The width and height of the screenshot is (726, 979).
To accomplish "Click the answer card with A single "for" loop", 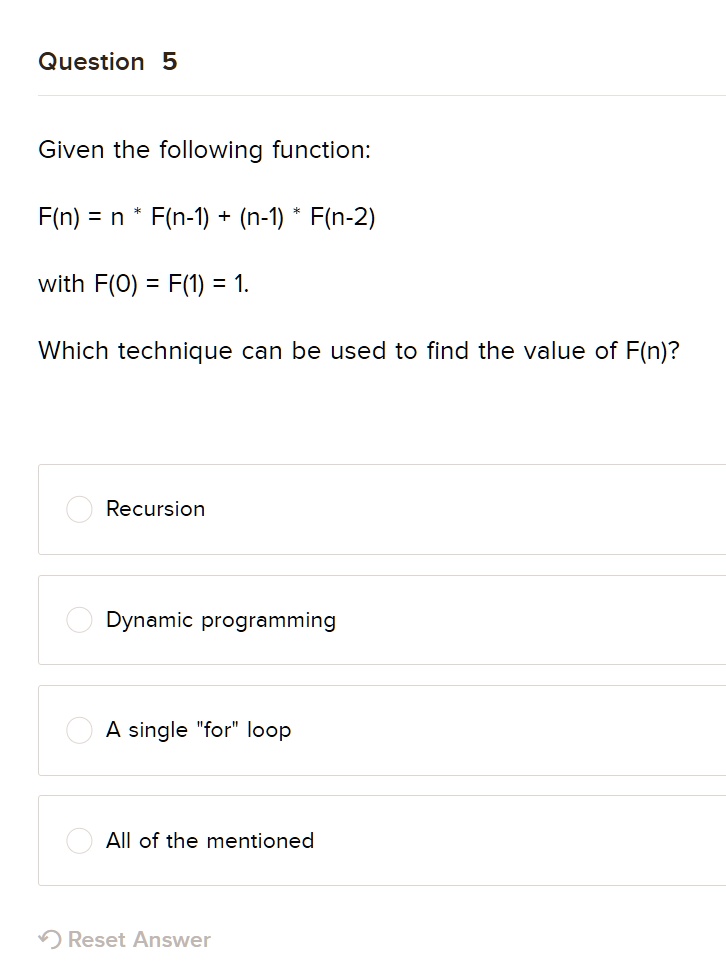I will (380, 730).
